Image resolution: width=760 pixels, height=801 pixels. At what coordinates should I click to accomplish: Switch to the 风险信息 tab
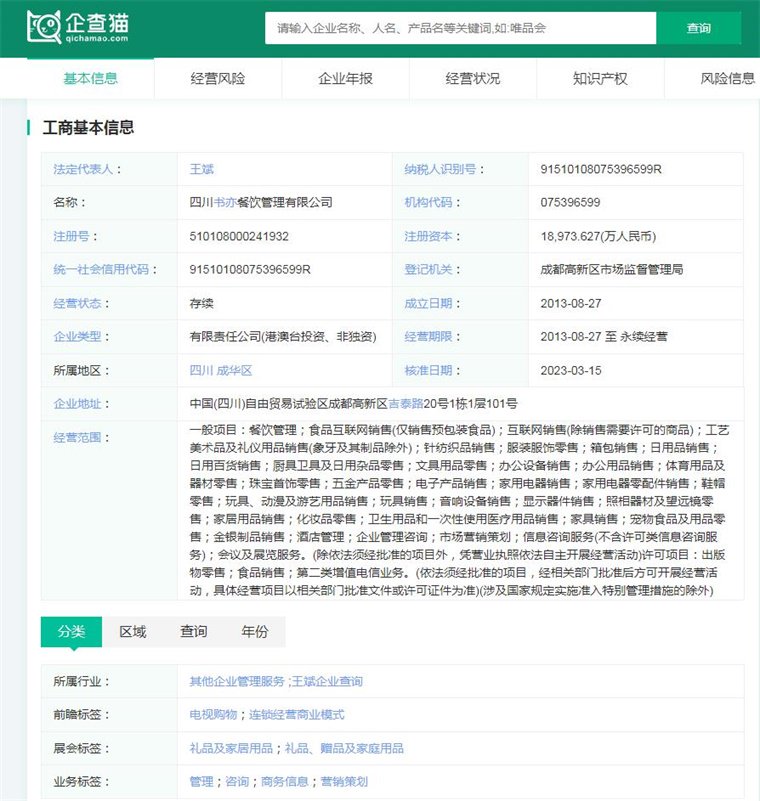pyautogui.click(x=727, y=78)
